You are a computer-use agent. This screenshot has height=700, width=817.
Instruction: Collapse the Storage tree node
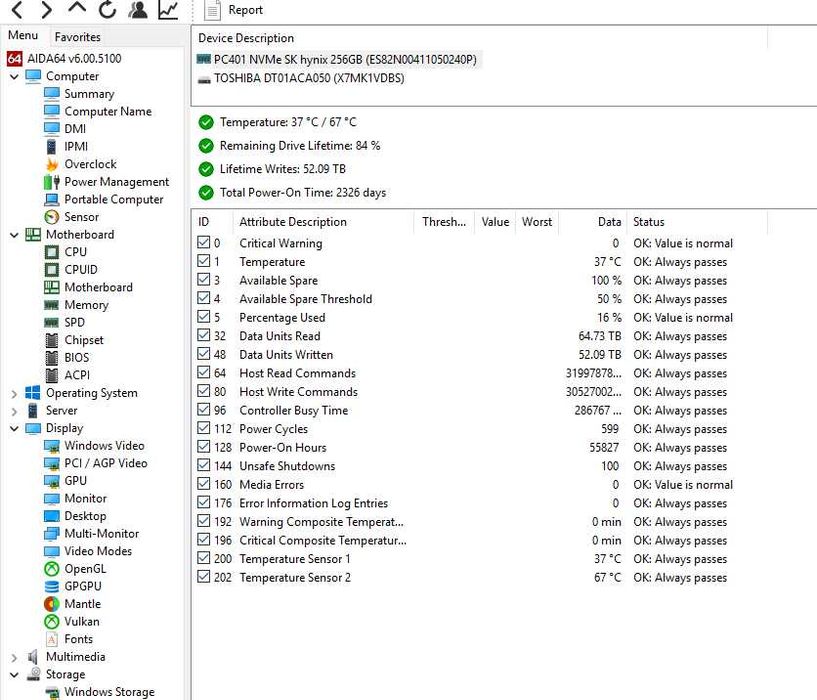pyautogui.click(x=14, y=675)
